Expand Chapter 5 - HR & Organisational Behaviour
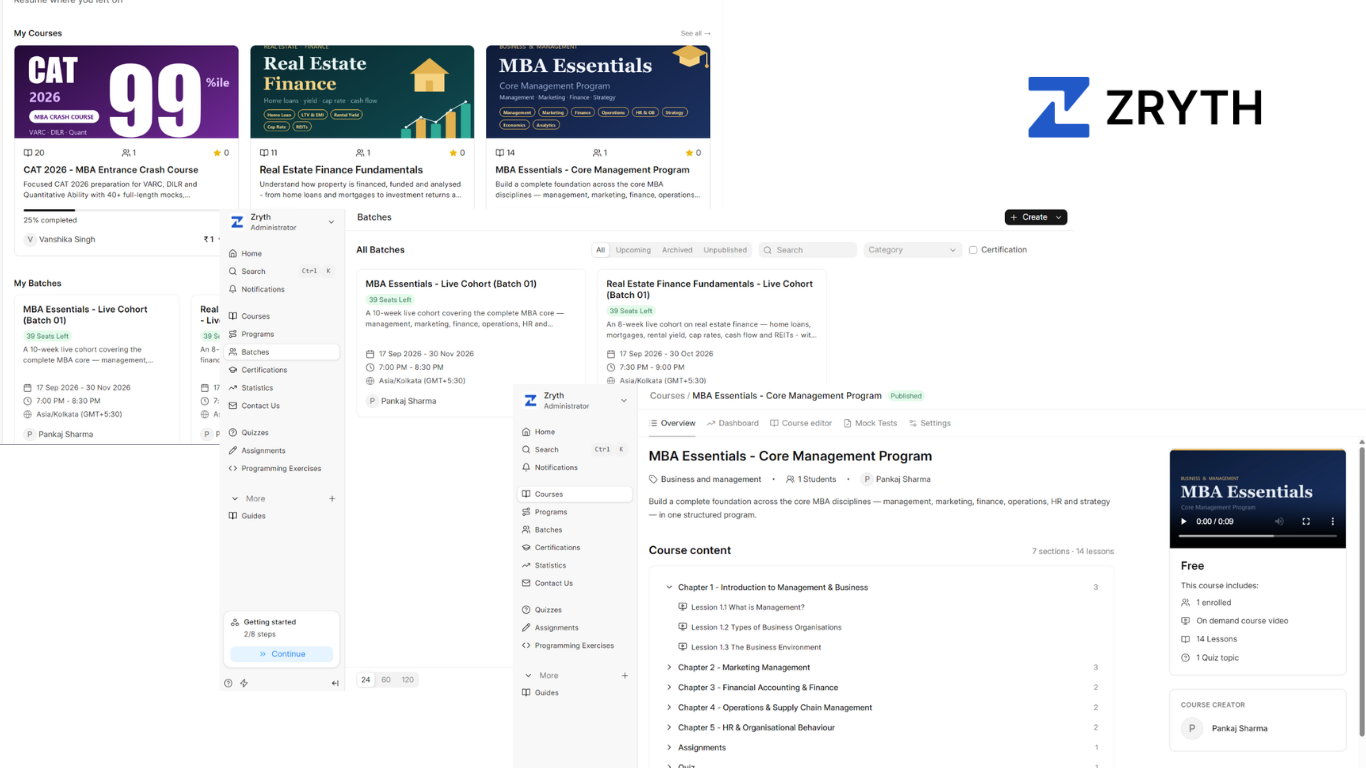 pos(669,728)
